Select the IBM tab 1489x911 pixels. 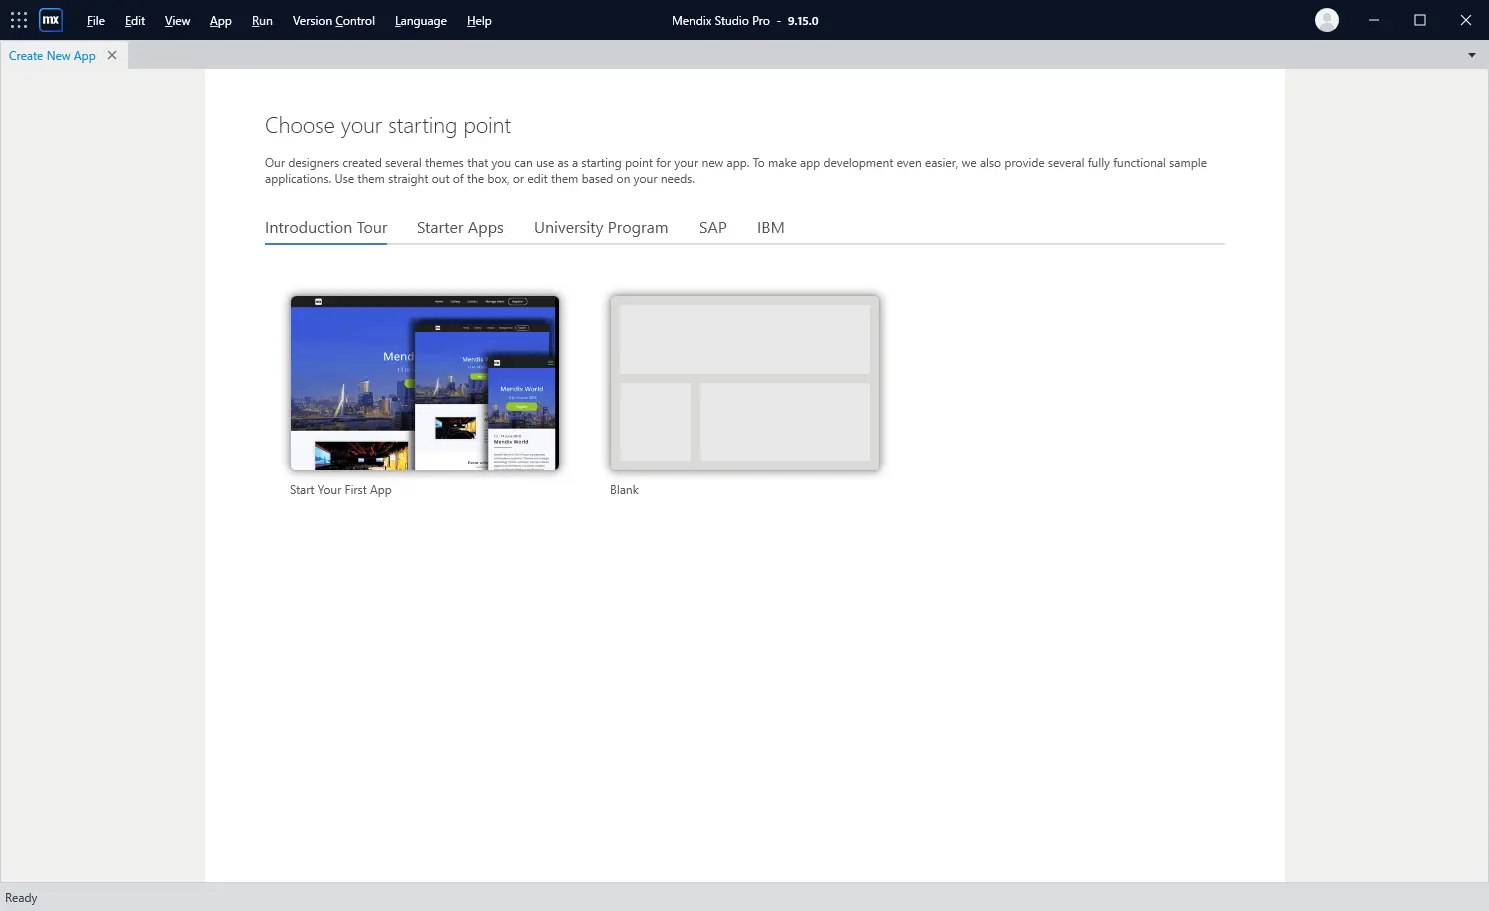[x=771, y=228]
